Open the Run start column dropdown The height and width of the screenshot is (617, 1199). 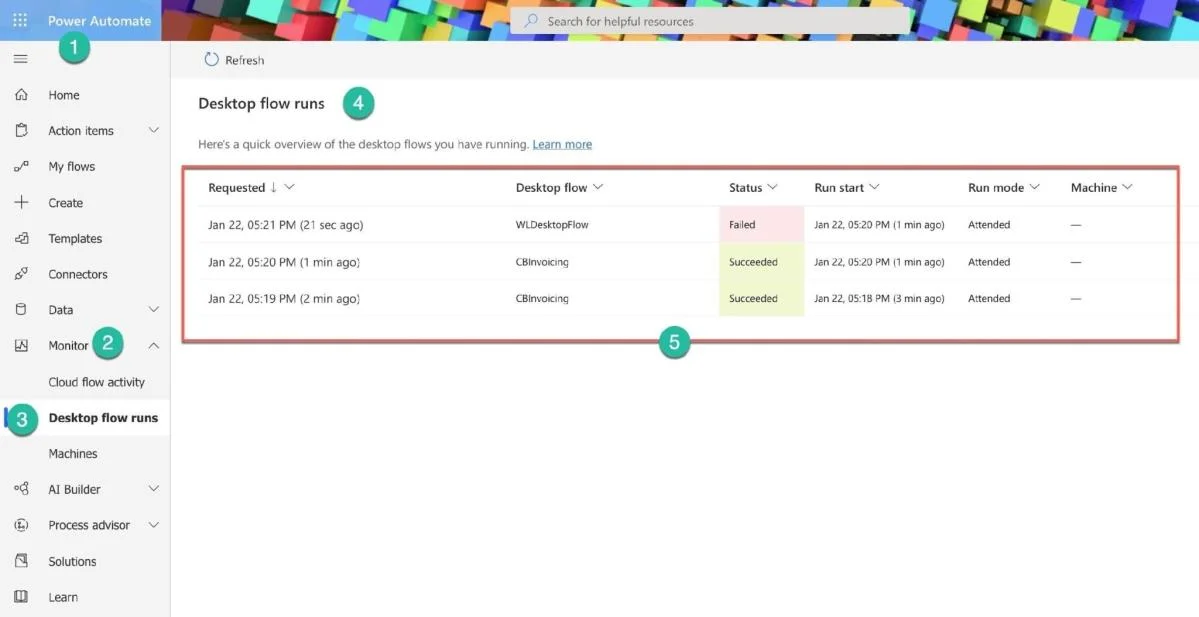click(874, 187)
